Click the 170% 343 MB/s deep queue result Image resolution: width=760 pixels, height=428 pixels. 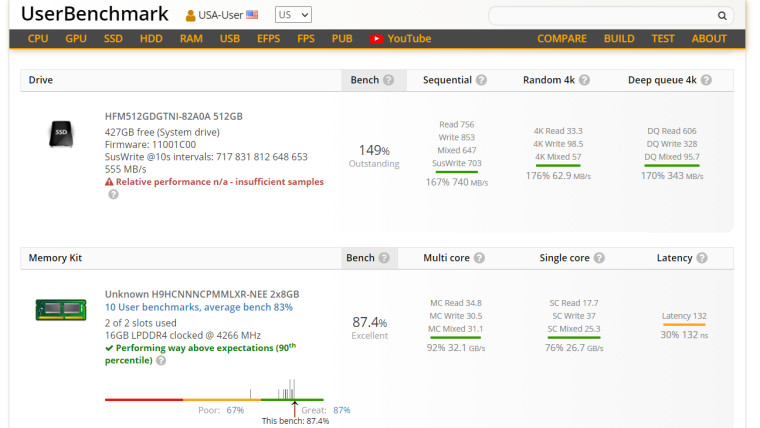coord(672,175)
